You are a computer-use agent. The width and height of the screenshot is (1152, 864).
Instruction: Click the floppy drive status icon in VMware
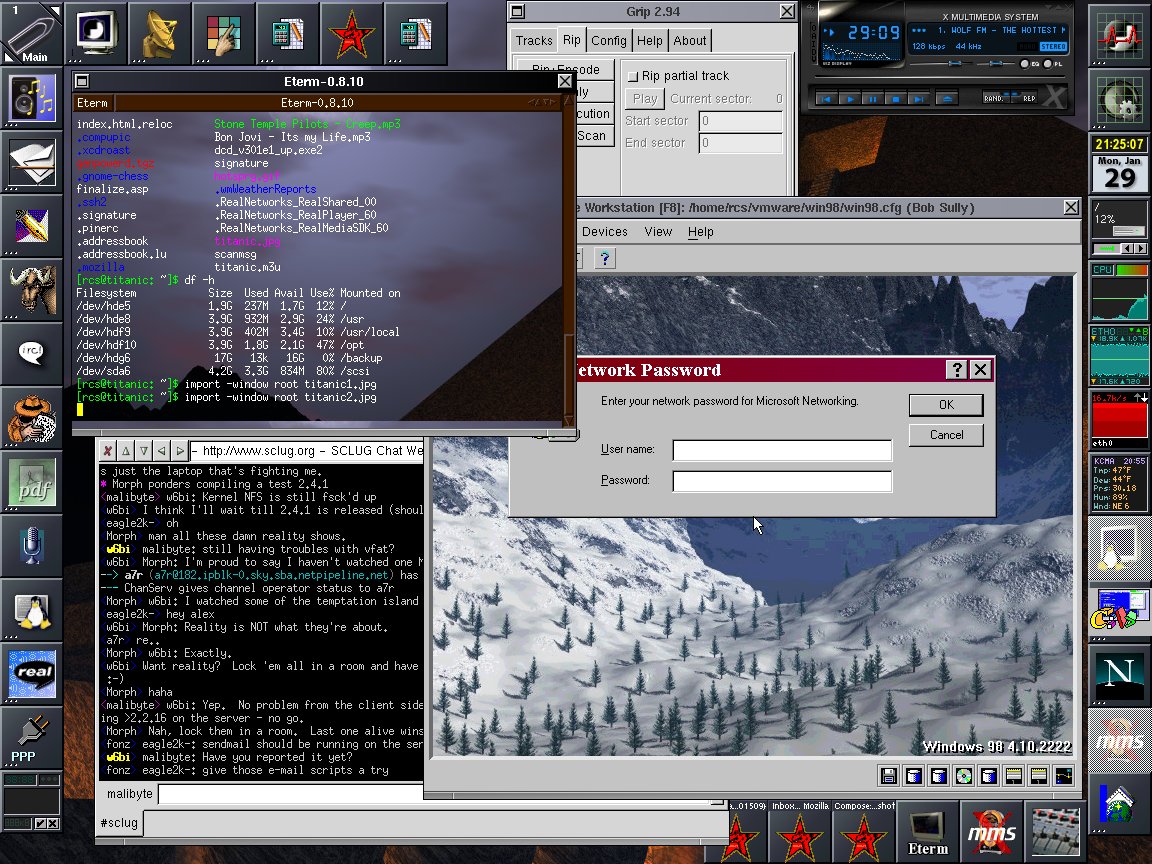[889, 775]
